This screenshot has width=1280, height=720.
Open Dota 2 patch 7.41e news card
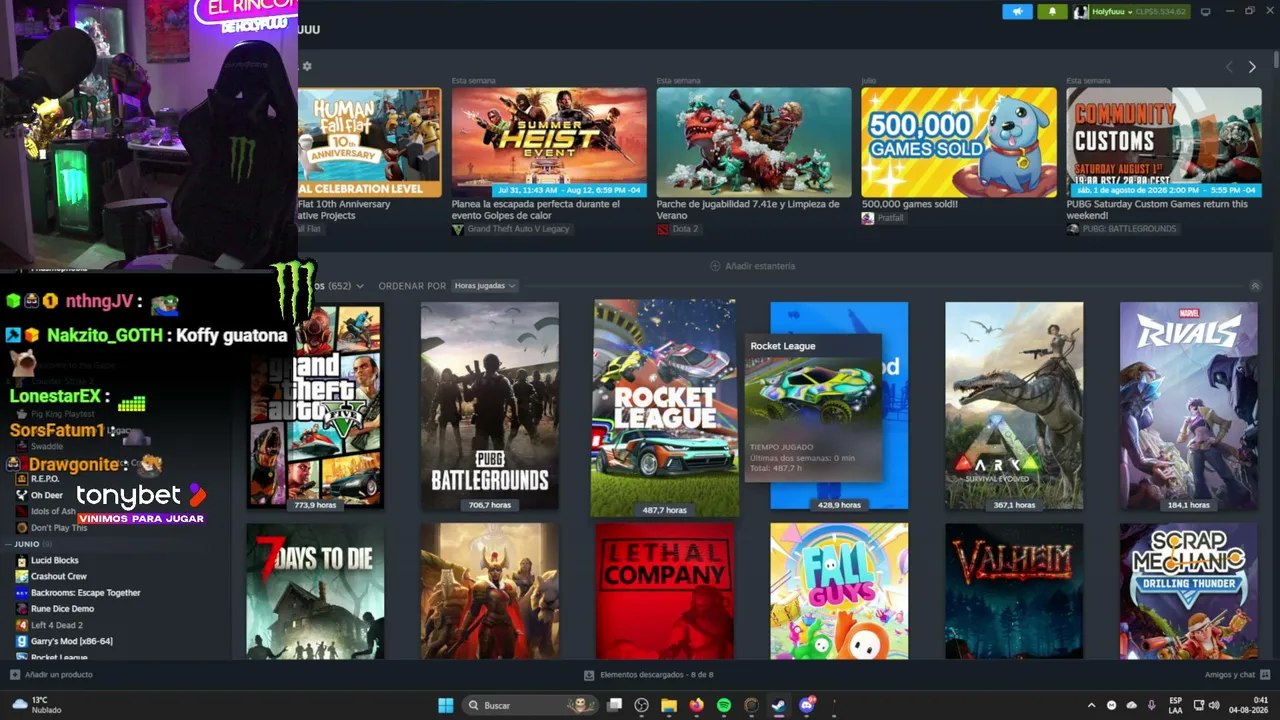pos(754,142)
